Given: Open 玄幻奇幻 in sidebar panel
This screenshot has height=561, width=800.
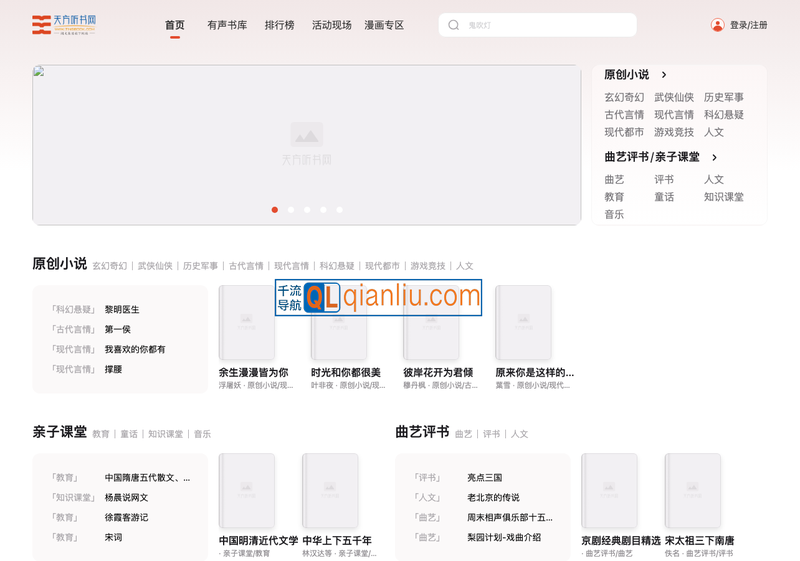Looking at the screenshot, I should pos(624,97).
